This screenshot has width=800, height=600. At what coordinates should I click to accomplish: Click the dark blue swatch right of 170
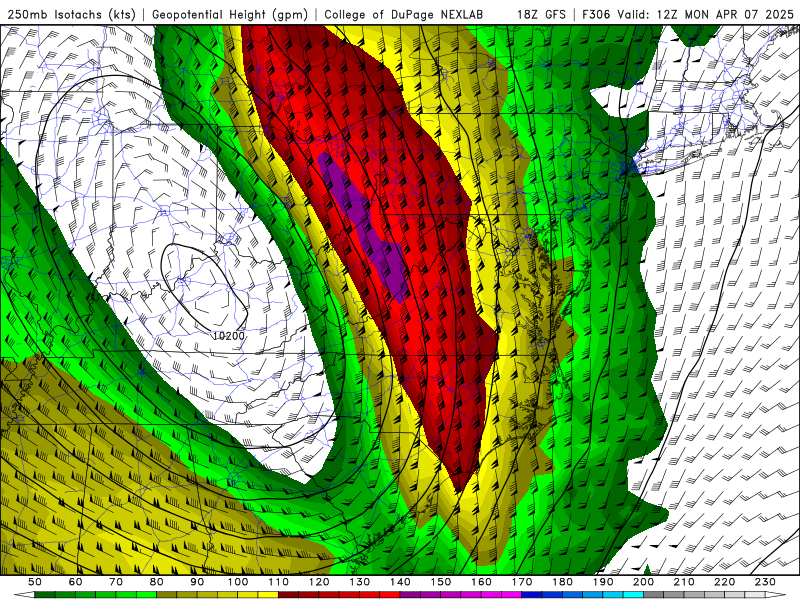point(532,595)
